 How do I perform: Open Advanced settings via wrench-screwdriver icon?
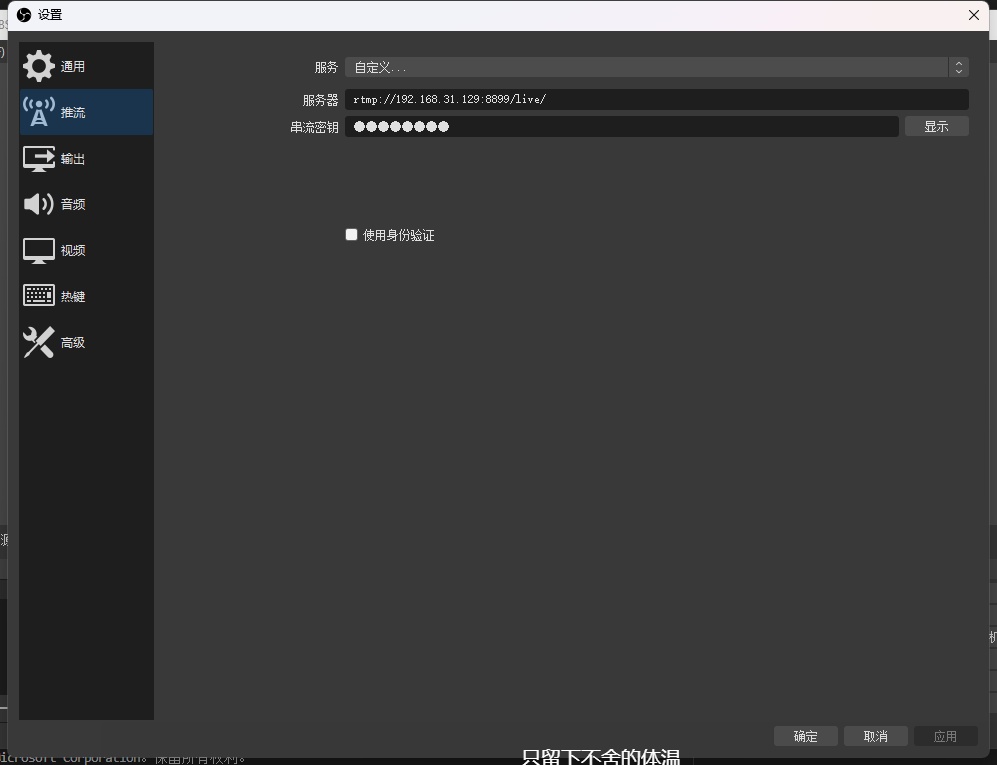coord(39,342)
